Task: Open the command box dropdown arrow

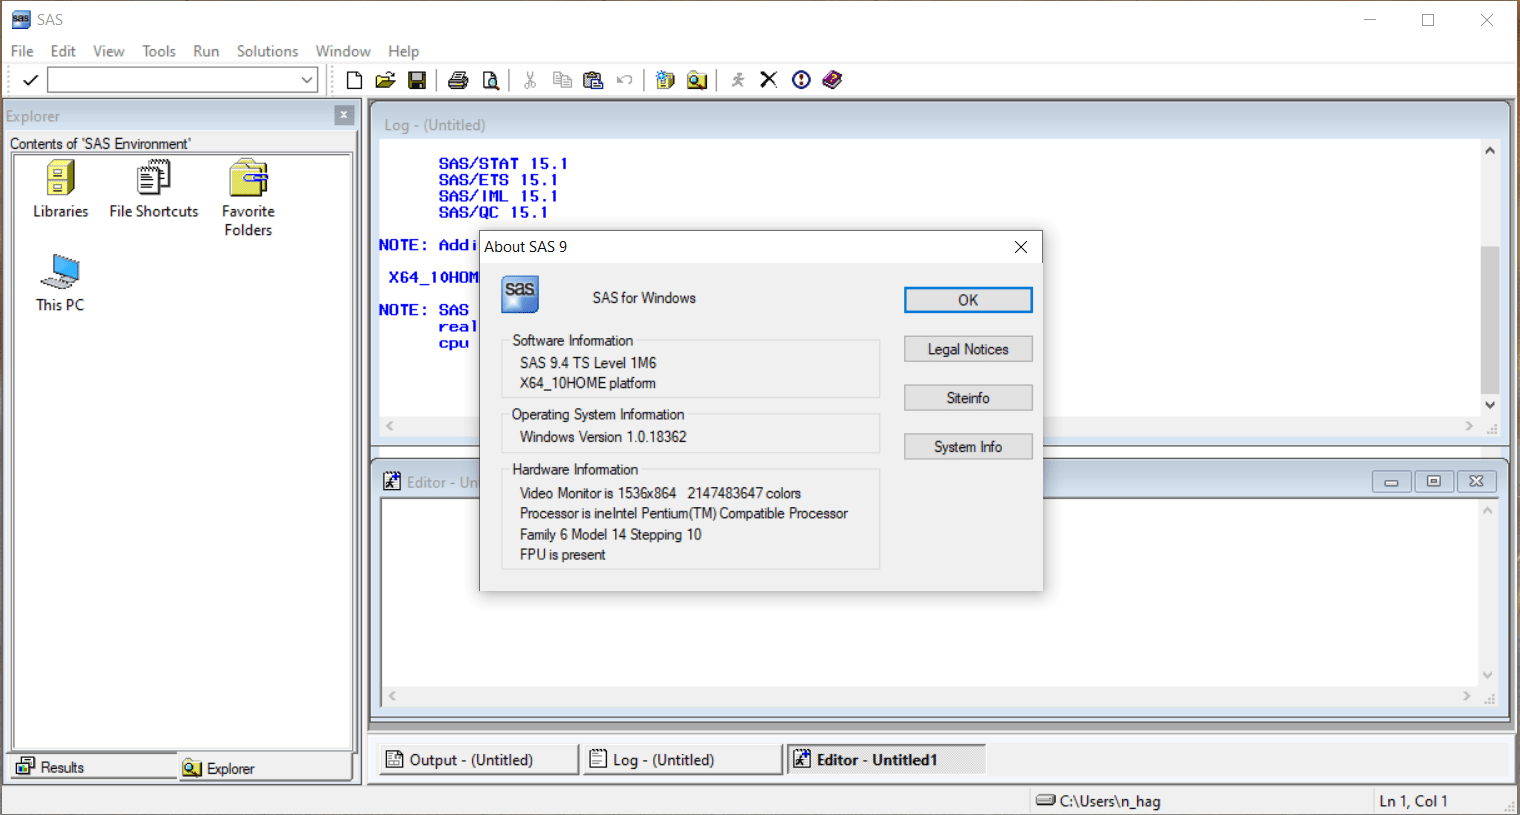Action: point(307,80)
